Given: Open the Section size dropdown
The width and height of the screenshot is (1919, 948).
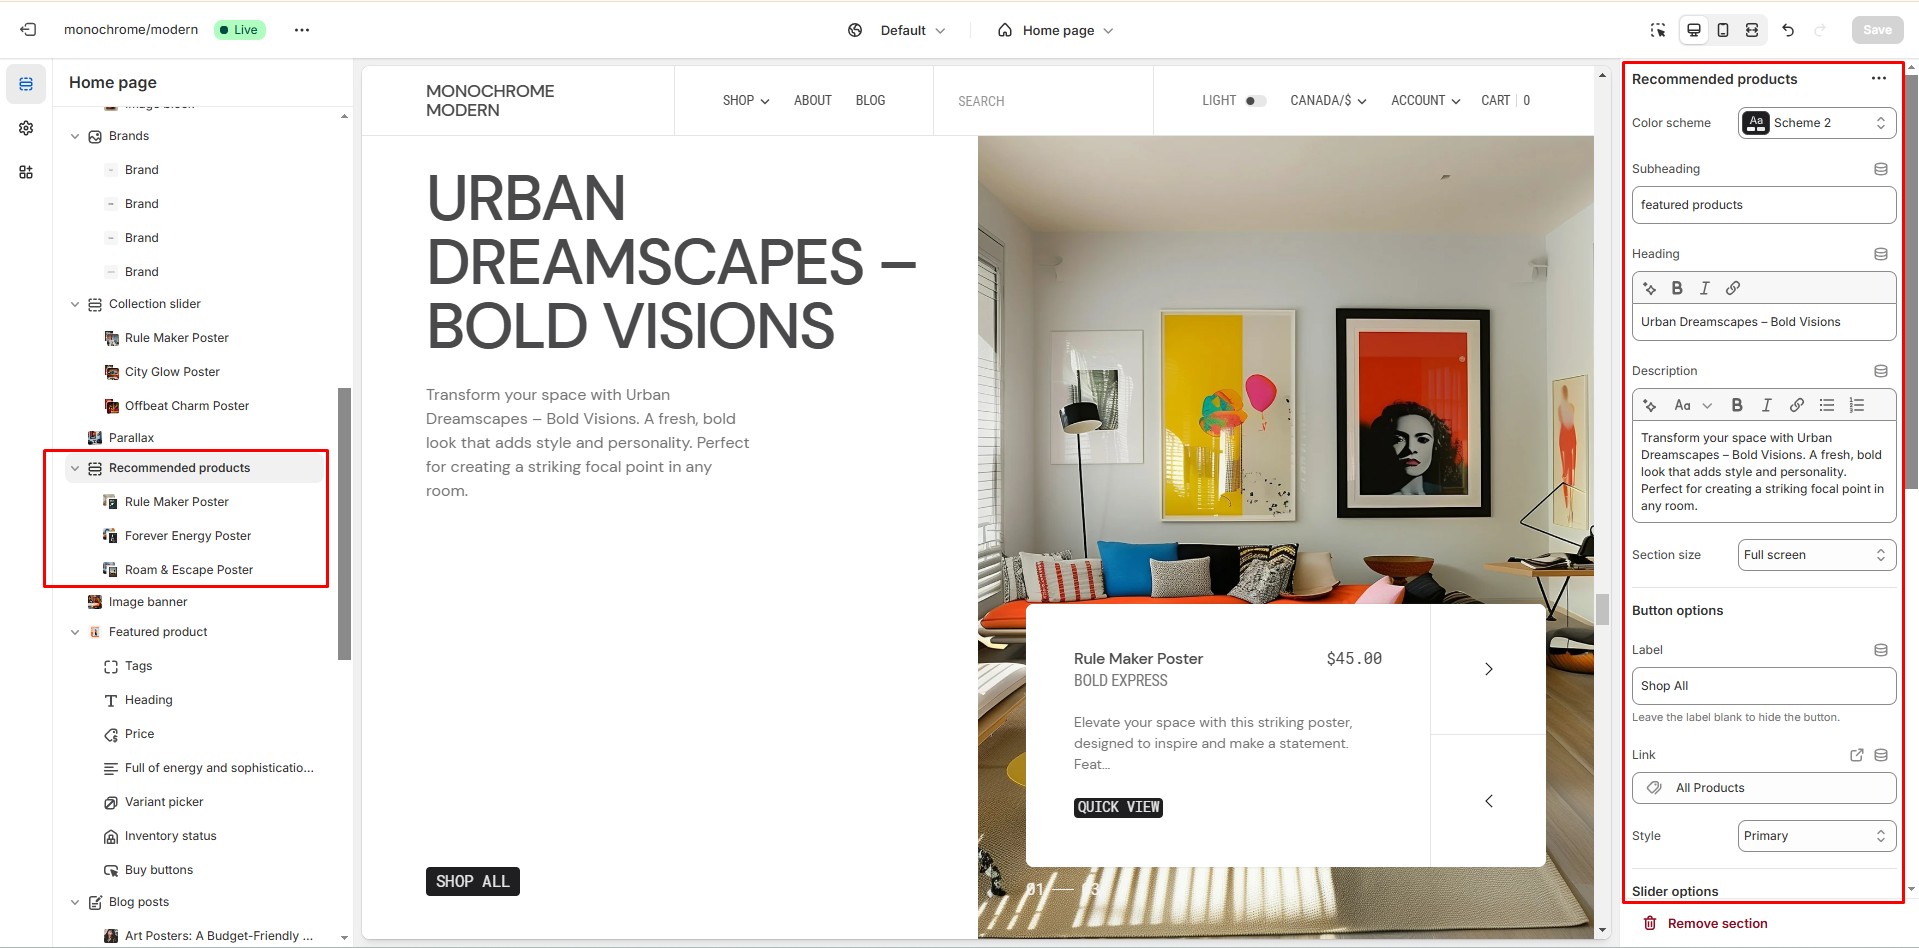Looking at the screenshot, I should pyautogui.click(x=1817, y=555).
